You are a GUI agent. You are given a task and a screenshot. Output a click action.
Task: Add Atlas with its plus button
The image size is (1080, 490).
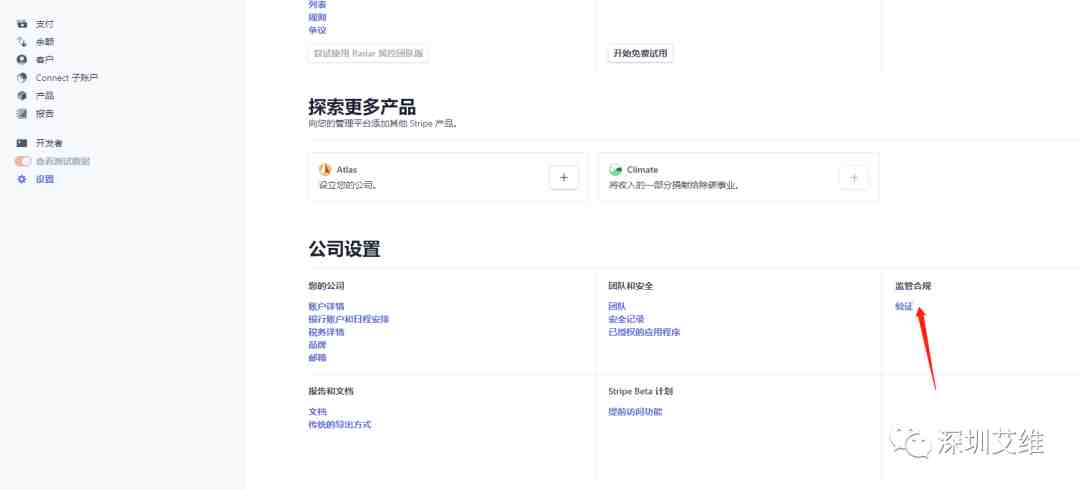(563, 178)
